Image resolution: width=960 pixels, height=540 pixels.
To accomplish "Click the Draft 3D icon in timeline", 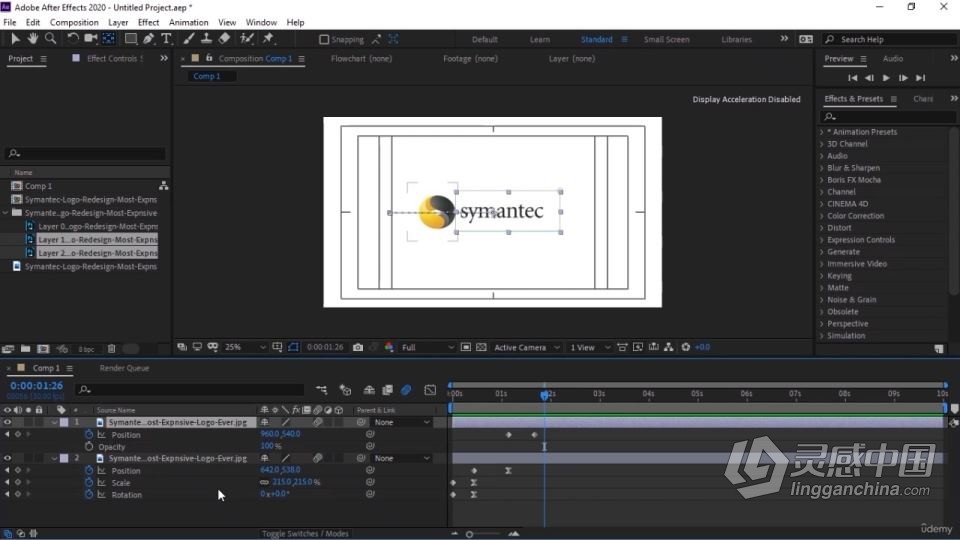I will 345,389.
